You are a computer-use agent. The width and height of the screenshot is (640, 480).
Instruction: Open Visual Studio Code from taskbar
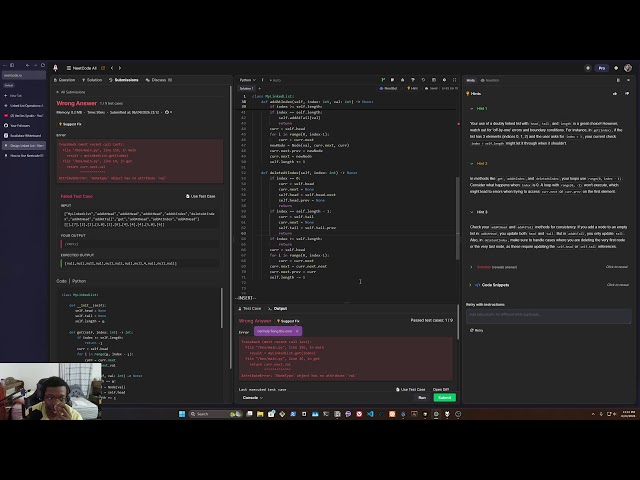point(370,414)
